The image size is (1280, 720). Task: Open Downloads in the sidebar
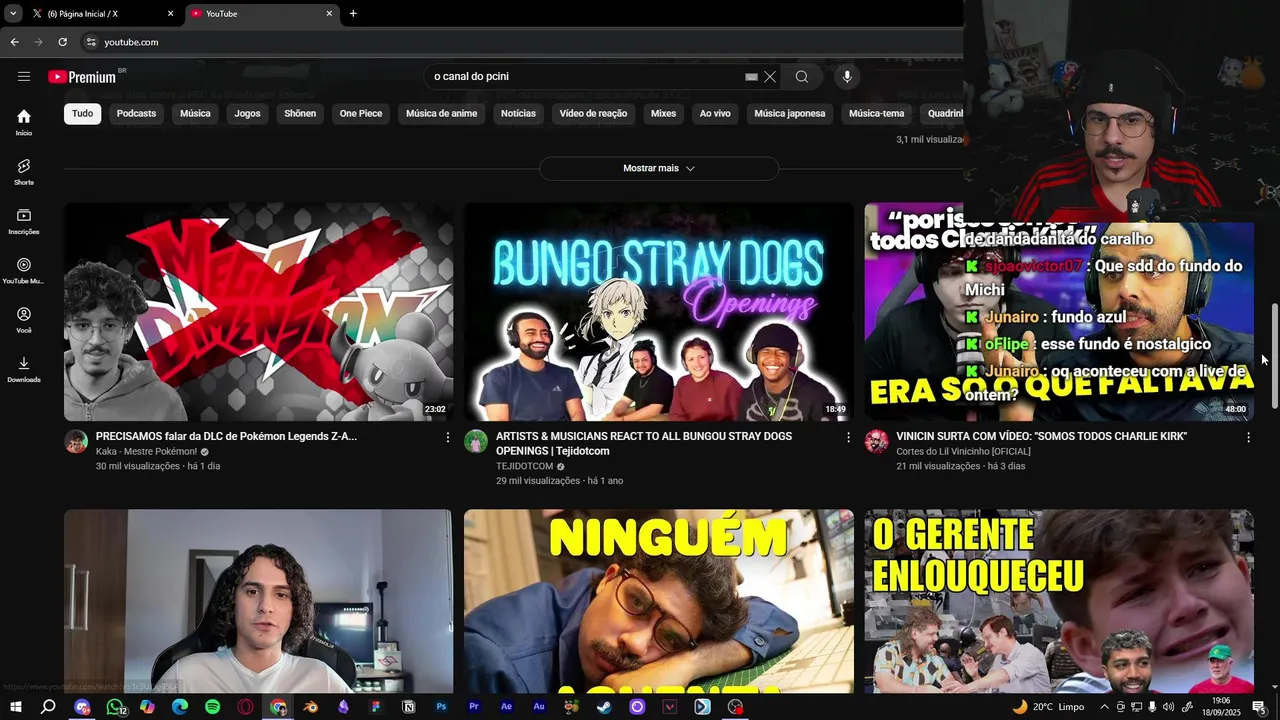click(x=24, y=369)
